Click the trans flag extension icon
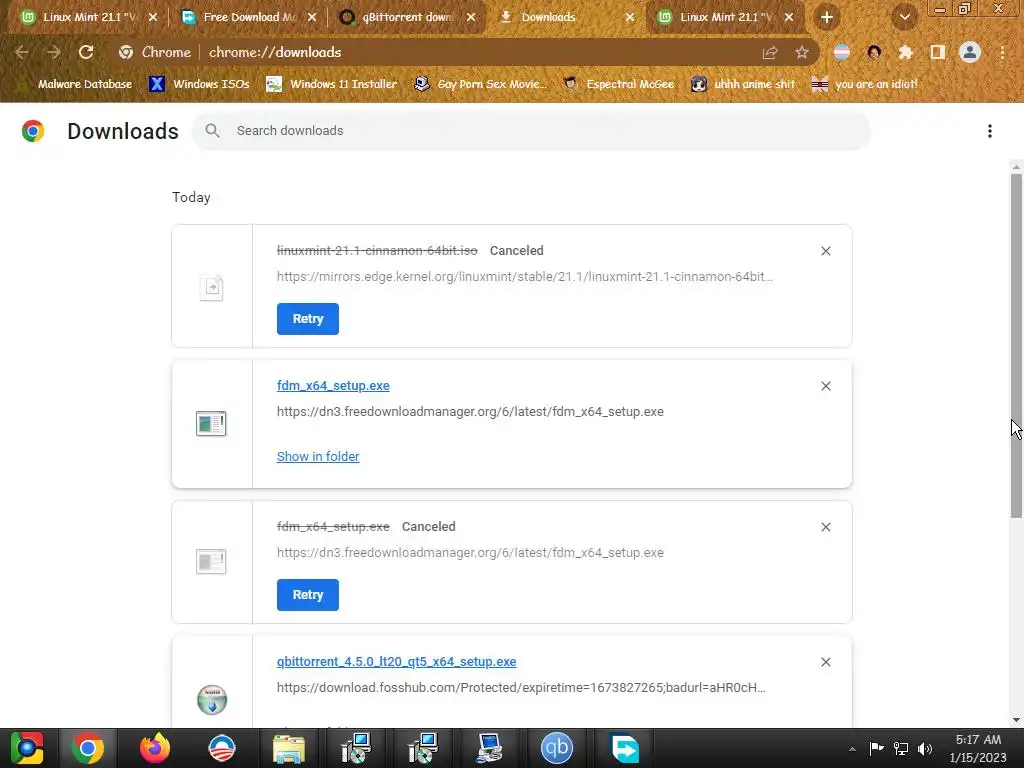 [842, 52]
